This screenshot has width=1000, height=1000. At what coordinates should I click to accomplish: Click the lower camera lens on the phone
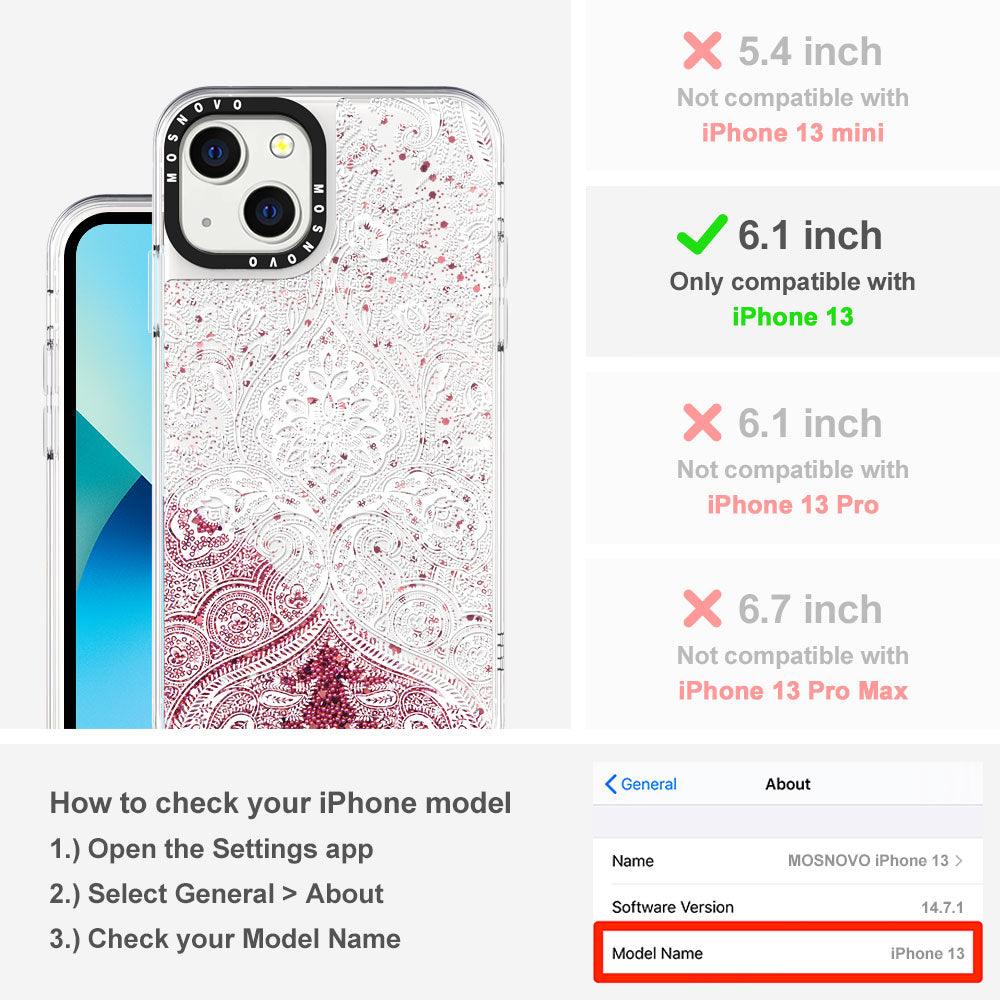click(x=270, y=210)
